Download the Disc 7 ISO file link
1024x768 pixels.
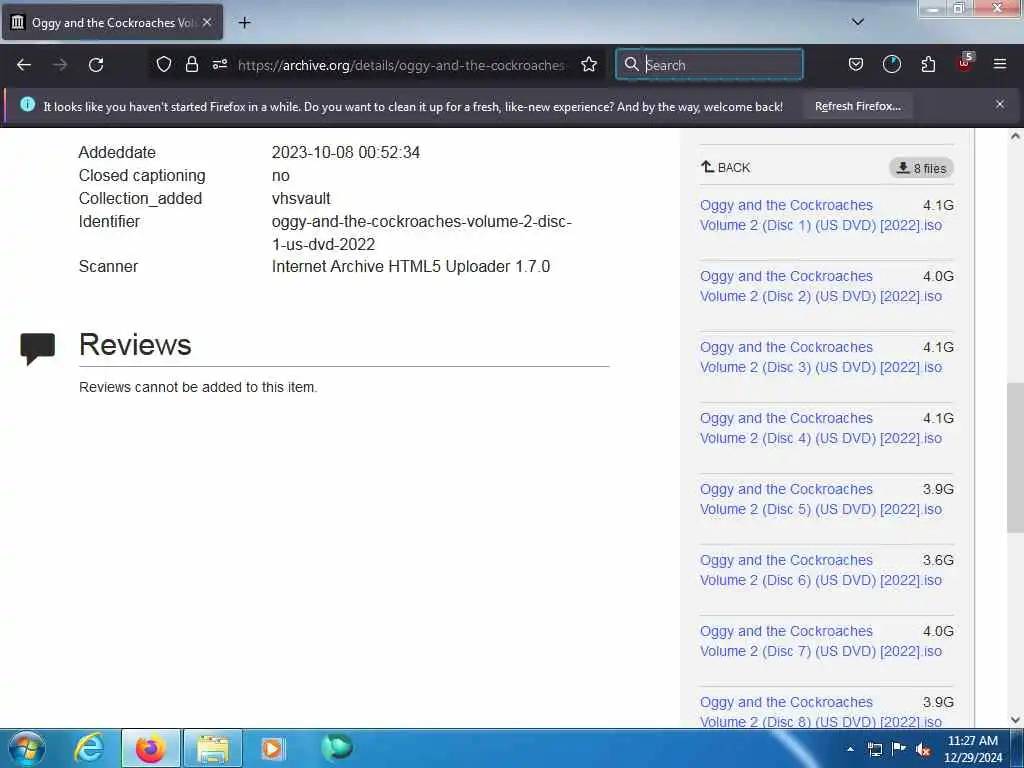[821, 641]
